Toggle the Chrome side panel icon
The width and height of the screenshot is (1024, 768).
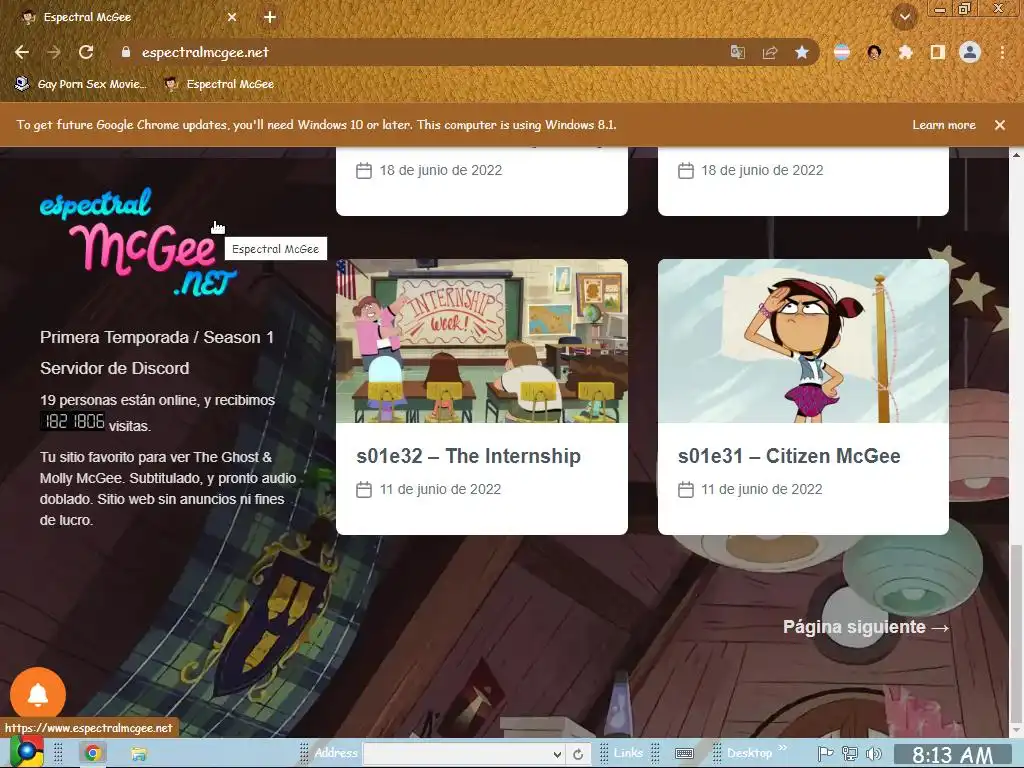pyautogui.click(x=937, y=52)
